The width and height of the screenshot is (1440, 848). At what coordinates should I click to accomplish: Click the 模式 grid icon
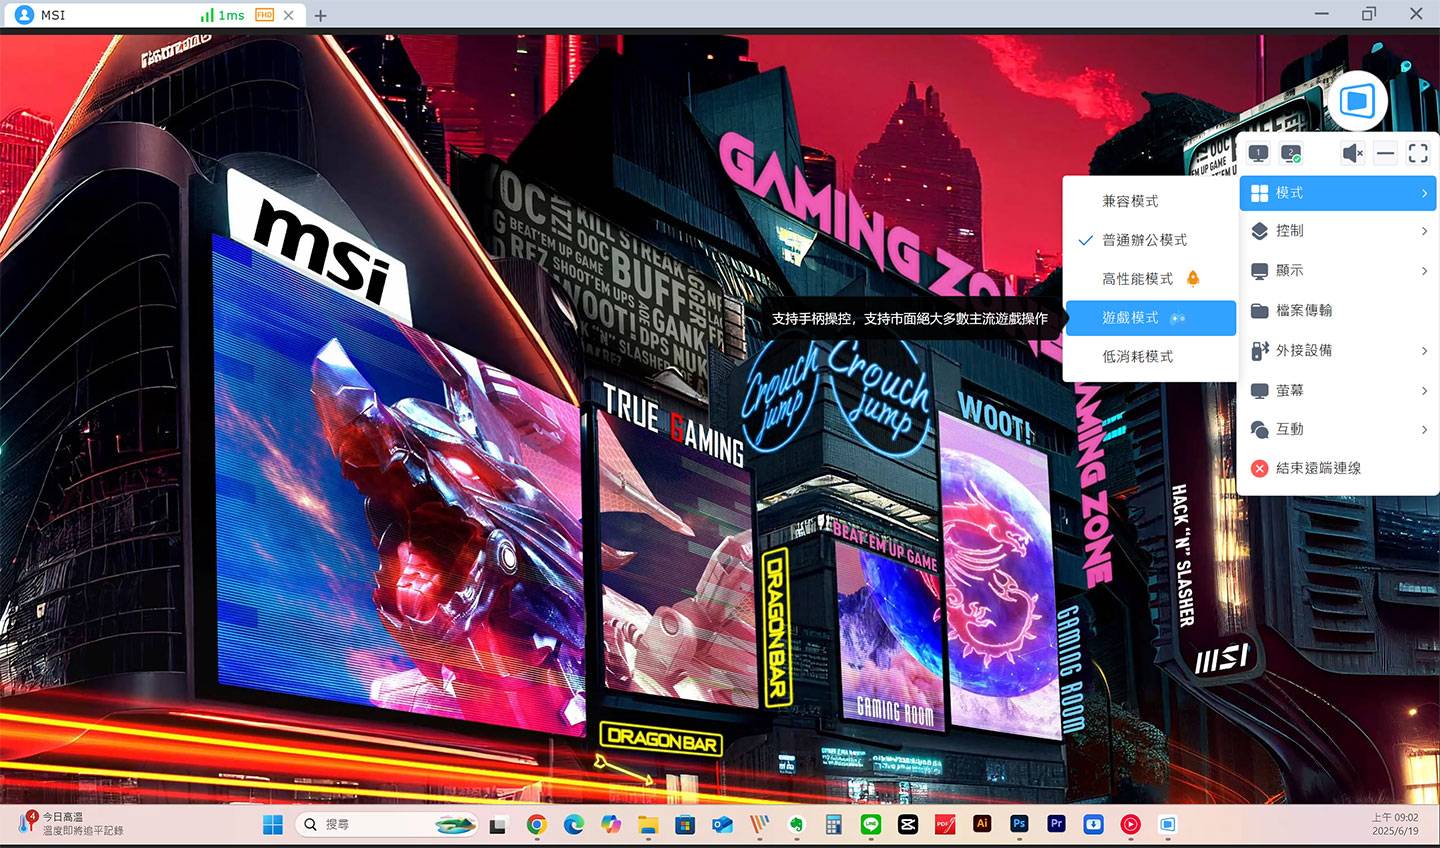pyautogui.click(x=1260, y=193)
